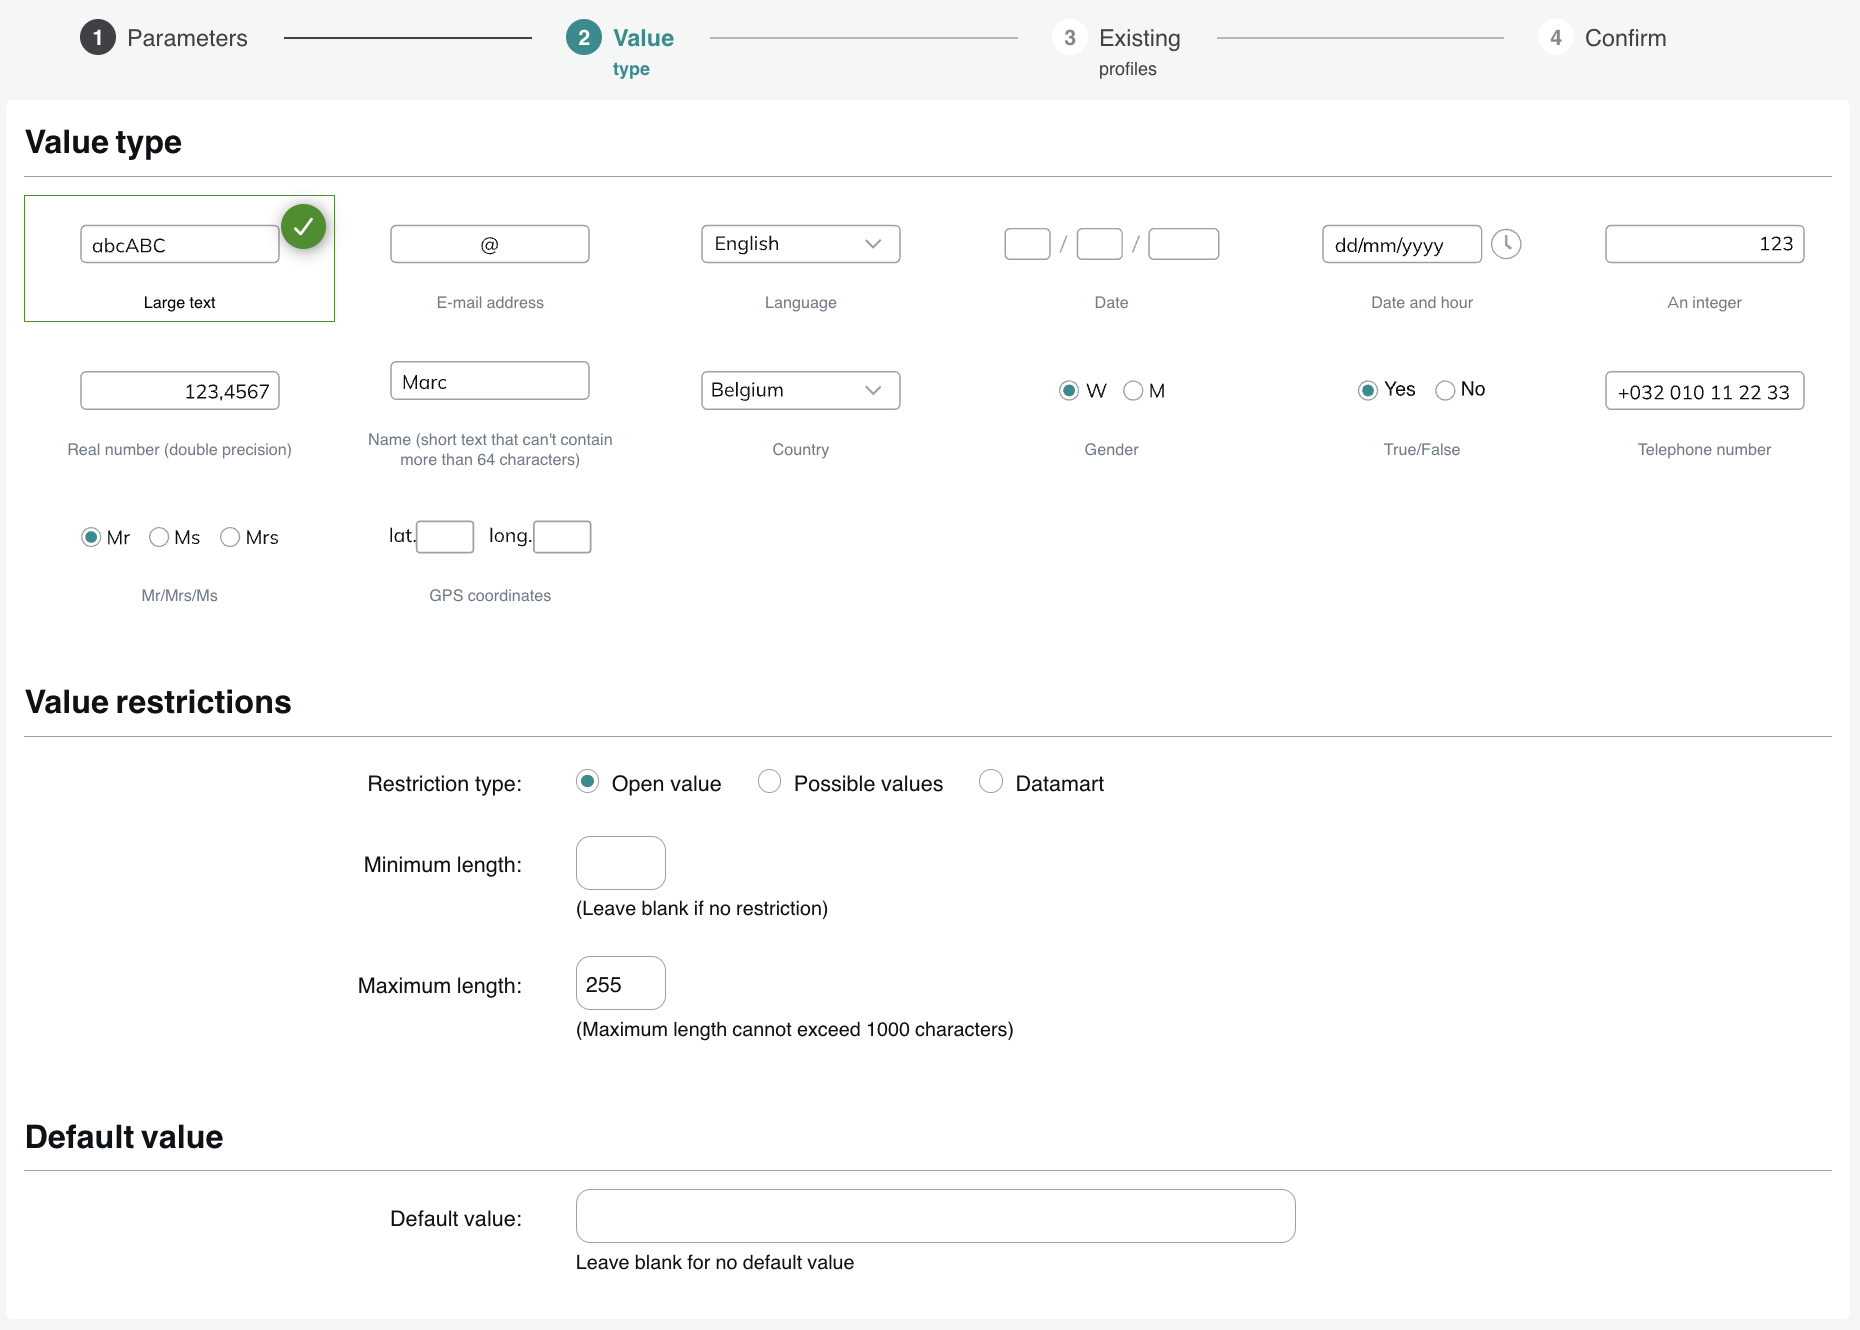Choose the Telephone number type label
This screenshot has height=1330, width=1860.
[x=1705, y=449]
